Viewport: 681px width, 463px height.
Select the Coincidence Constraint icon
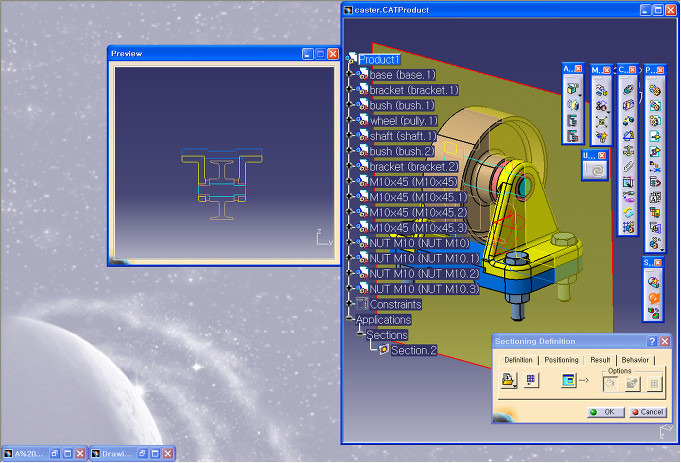pos(628,89)
